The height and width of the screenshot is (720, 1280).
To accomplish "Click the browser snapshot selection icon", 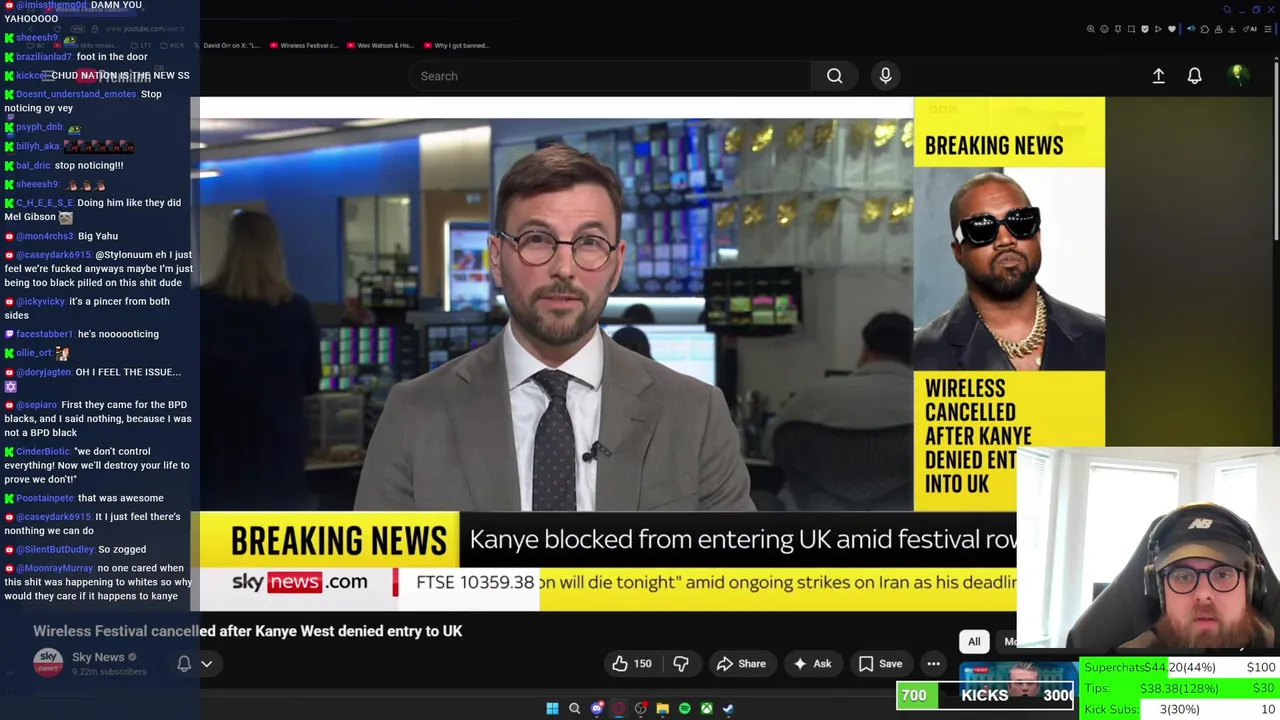I will [1131, 29].
